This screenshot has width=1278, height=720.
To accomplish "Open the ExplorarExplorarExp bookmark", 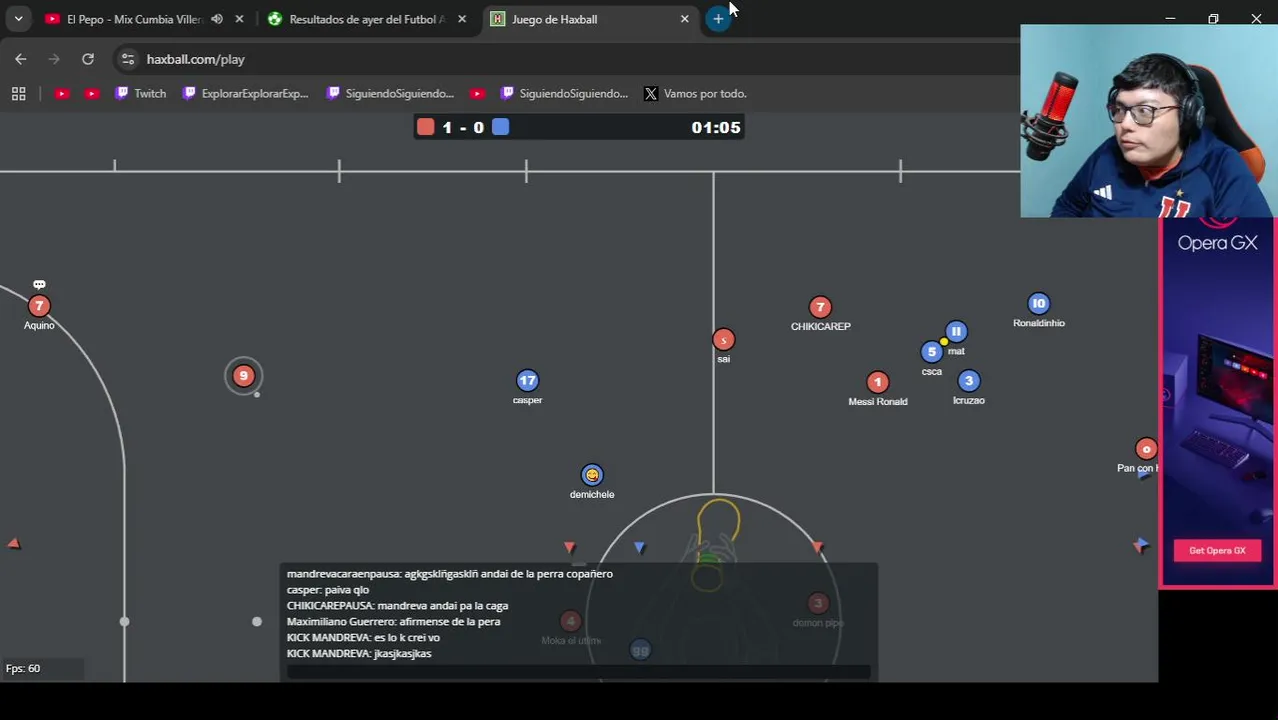I will [245, 93].
